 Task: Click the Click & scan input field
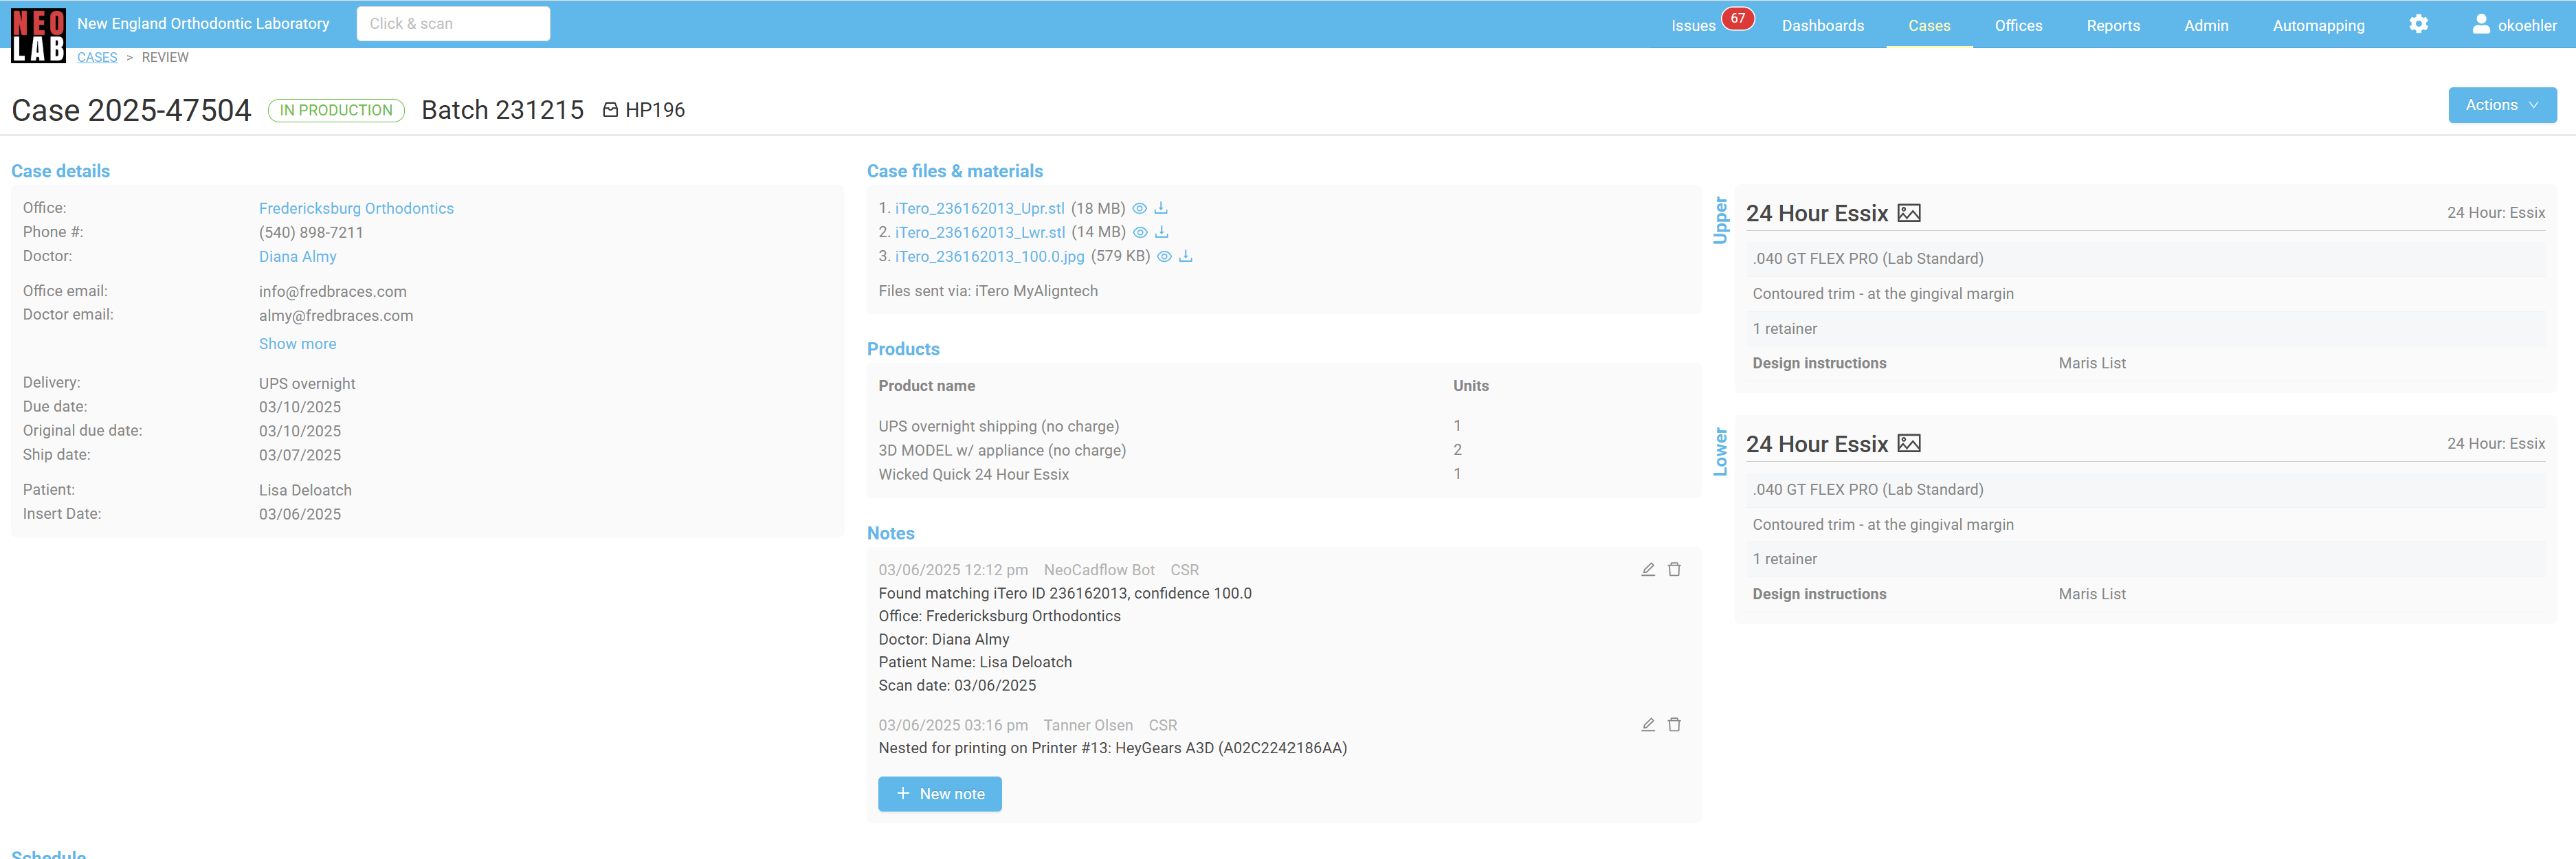tap(453, 24)
